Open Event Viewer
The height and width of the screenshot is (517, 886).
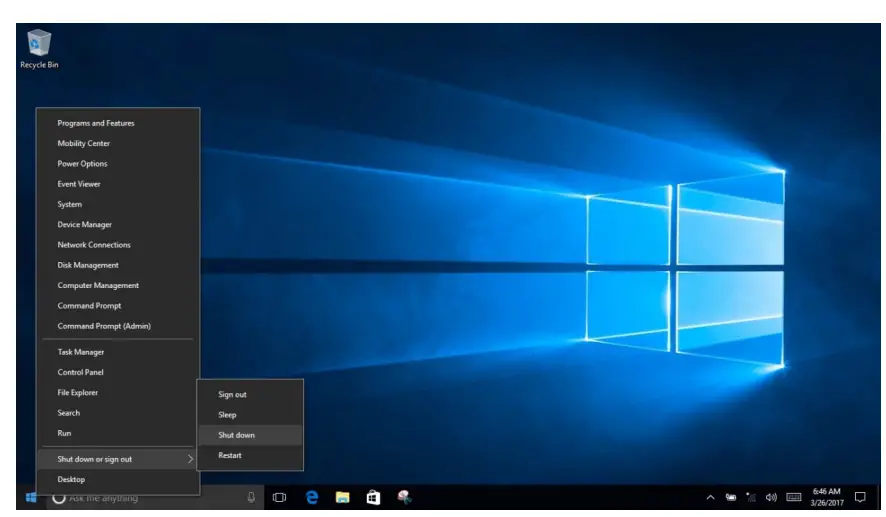pyautogui.click(x=118, y=184)
